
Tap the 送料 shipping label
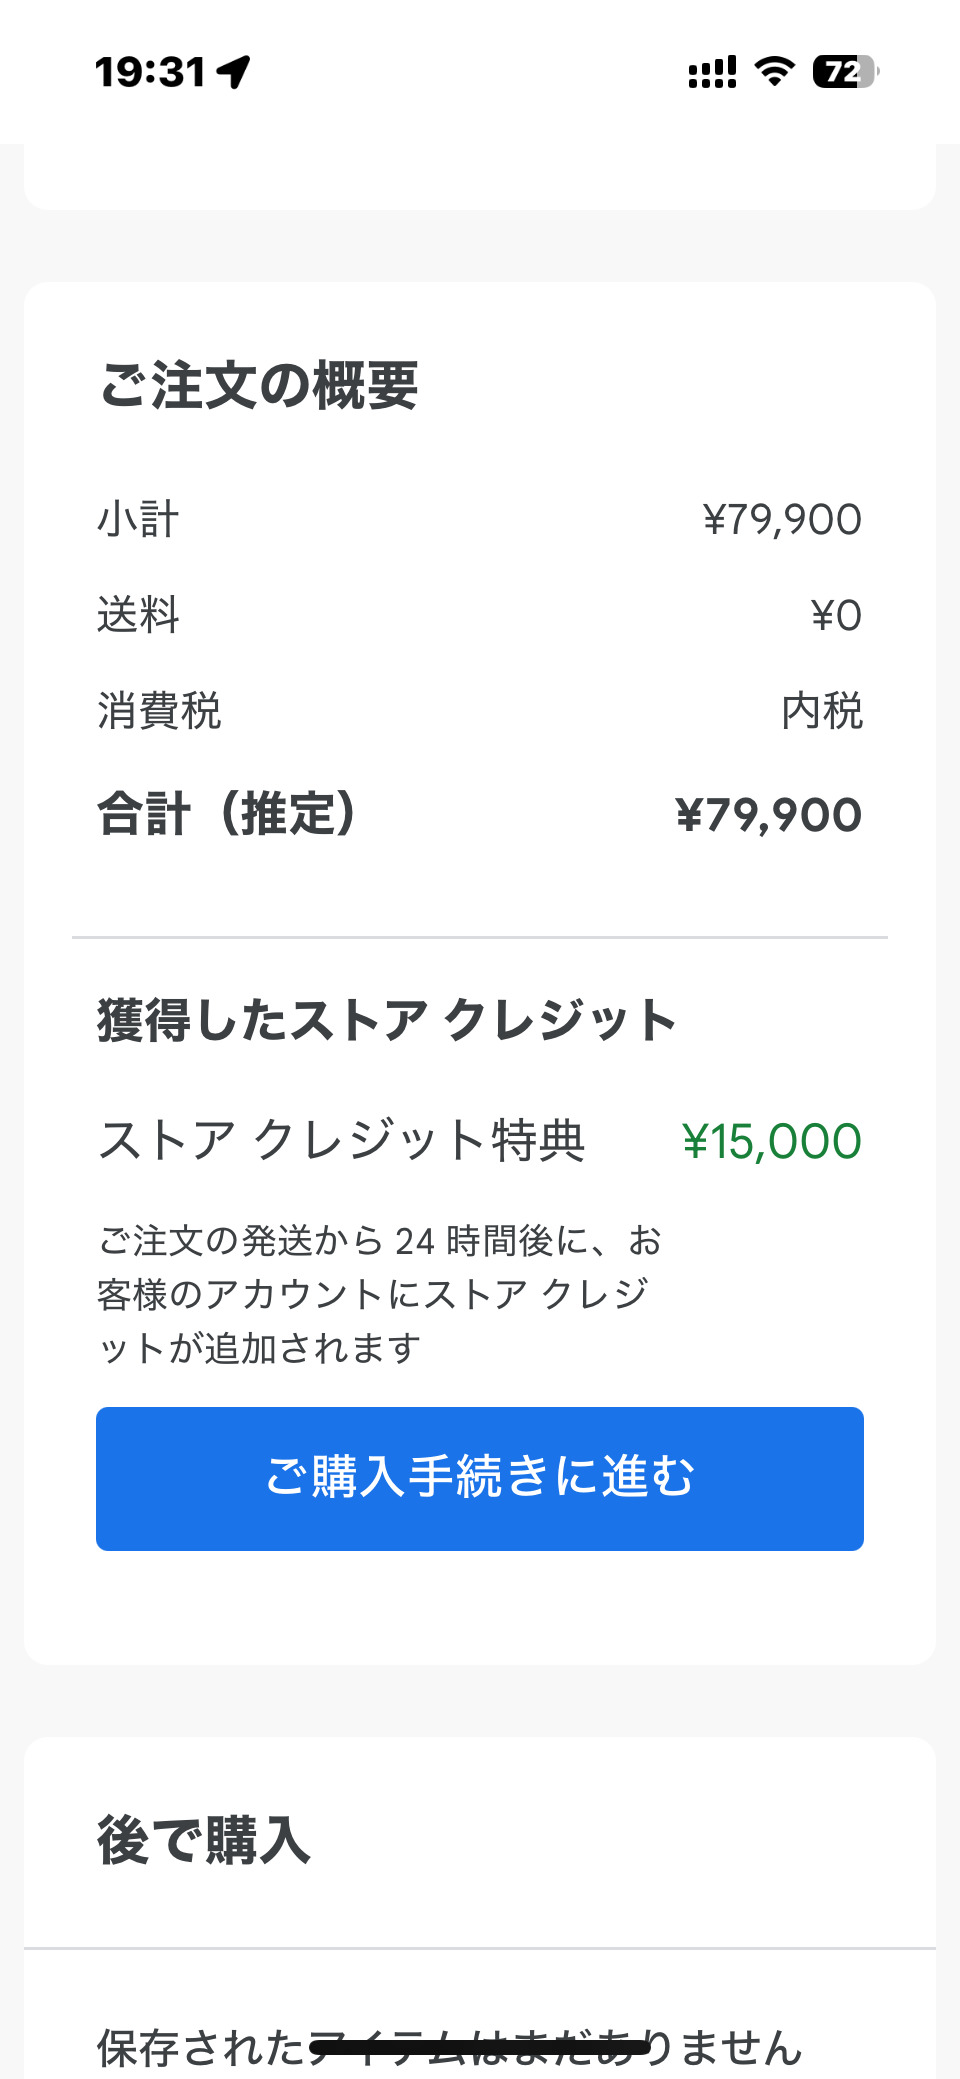coord(138,615)
